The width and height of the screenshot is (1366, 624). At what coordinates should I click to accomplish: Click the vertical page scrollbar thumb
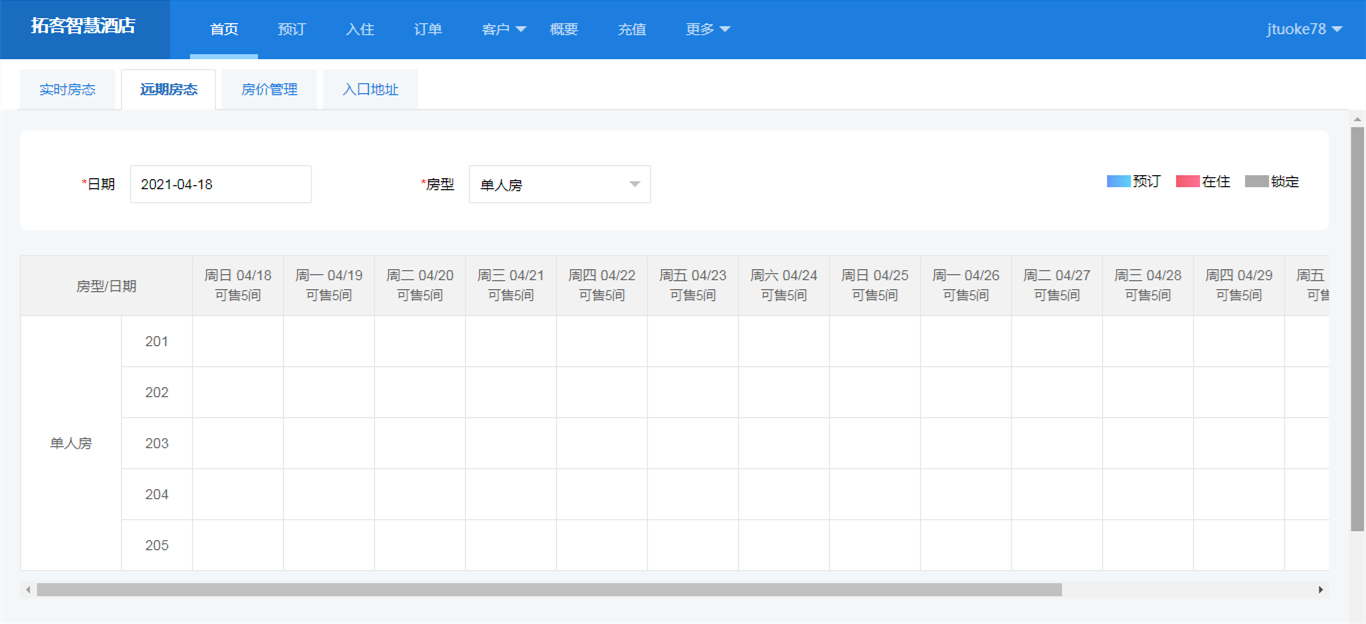click(x=1358, y=328)
